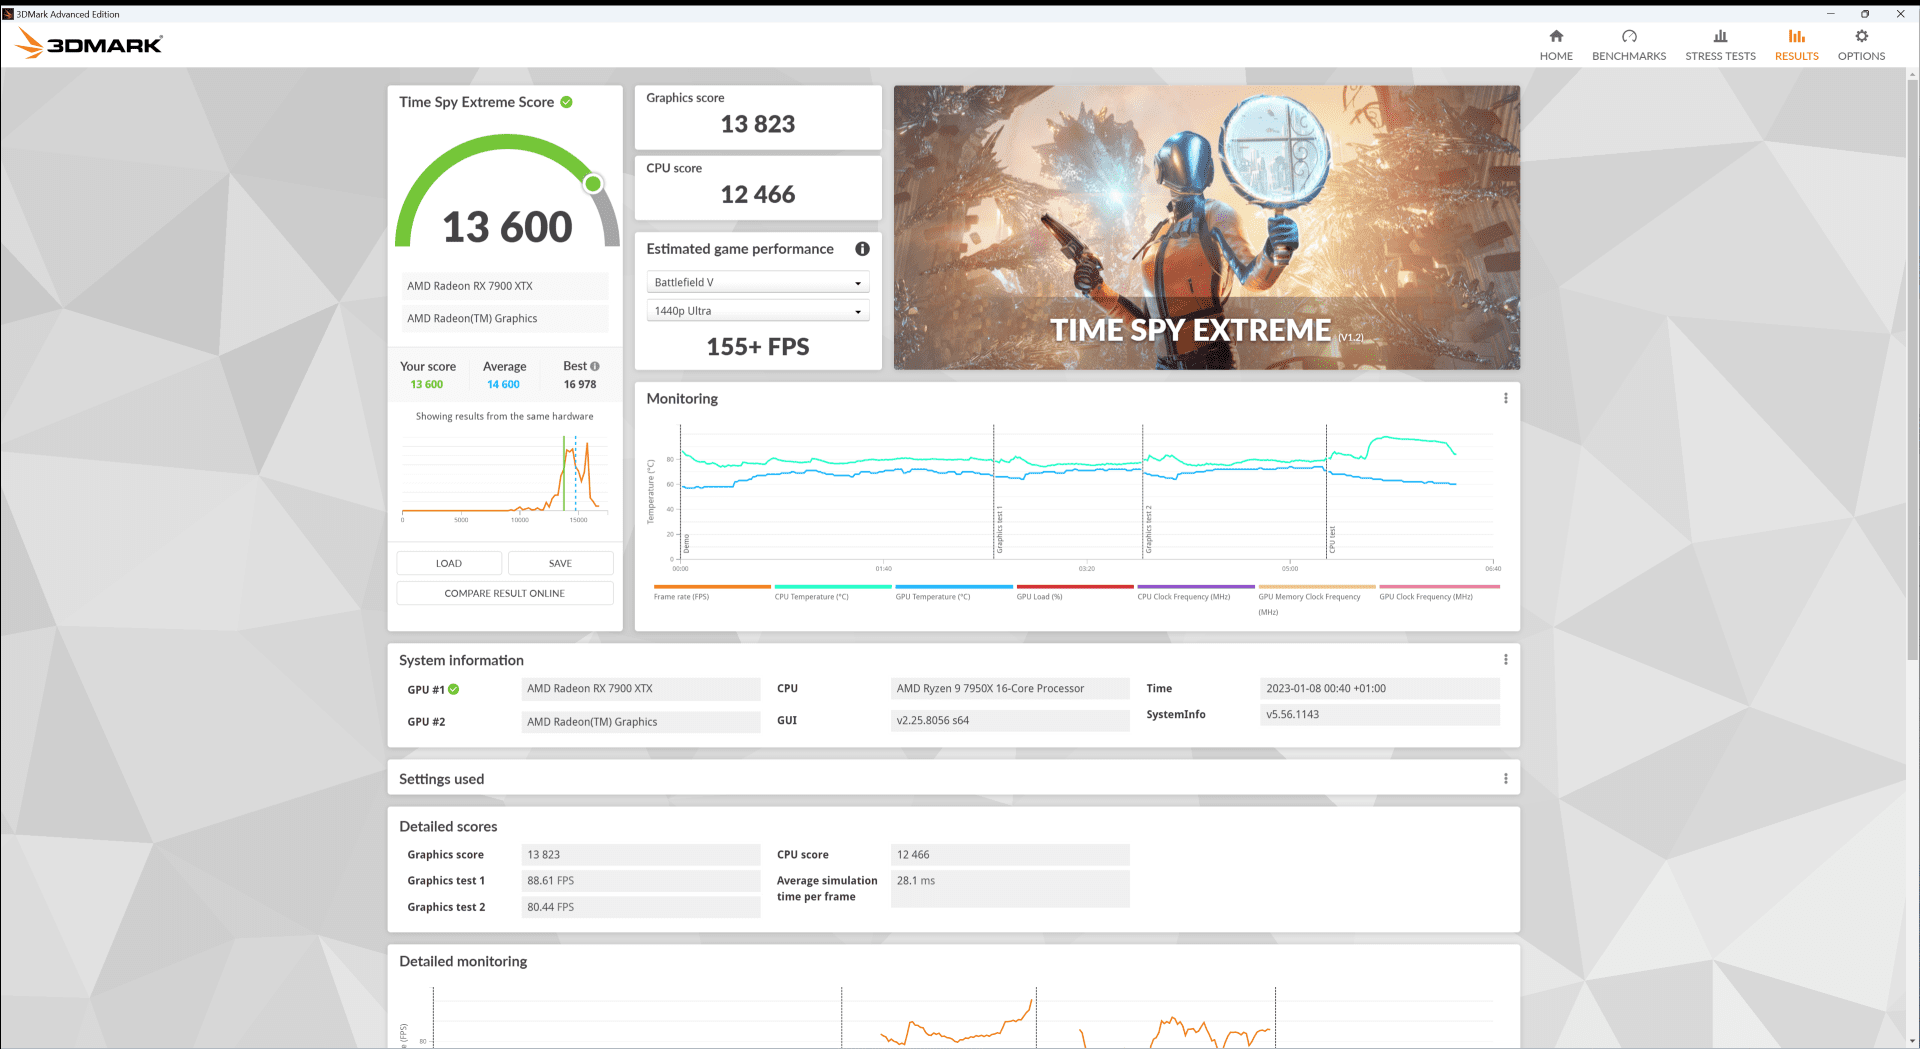Image resolution: width=1920 pixels, height=1049 pixels.
Task: Toggle GPU Load (%) legend red swatch
Action: pos(1075,587)
